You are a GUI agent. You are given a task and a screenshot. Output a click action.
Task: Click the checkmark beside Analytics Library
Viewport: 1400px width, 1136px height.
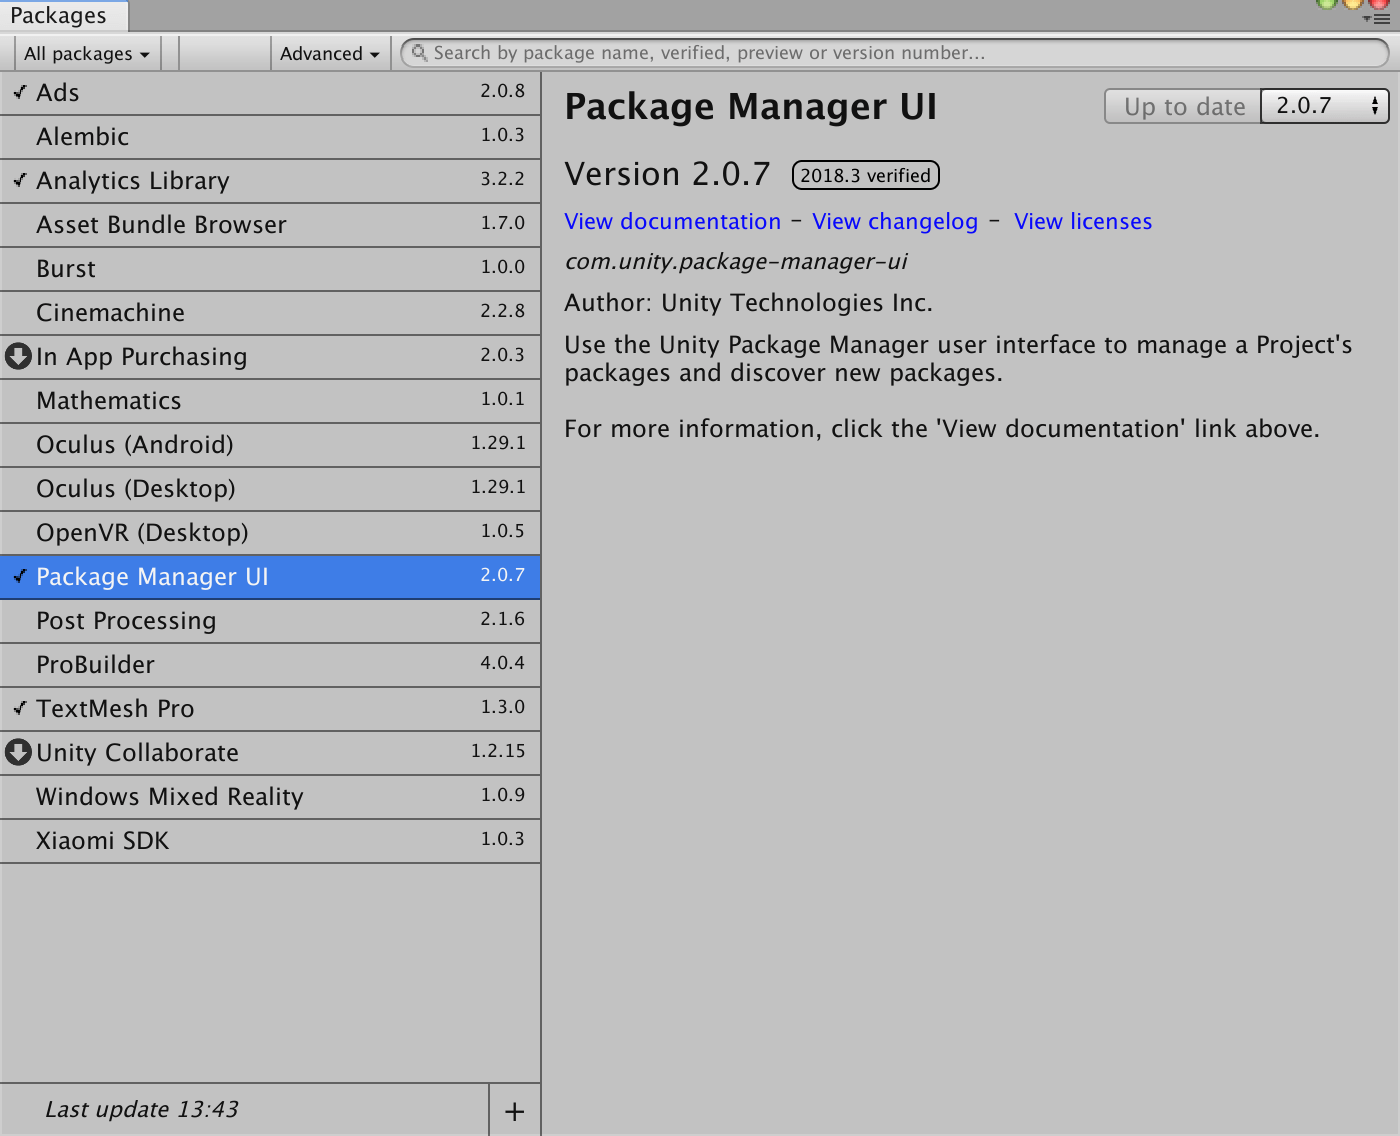tap(18, 179)
